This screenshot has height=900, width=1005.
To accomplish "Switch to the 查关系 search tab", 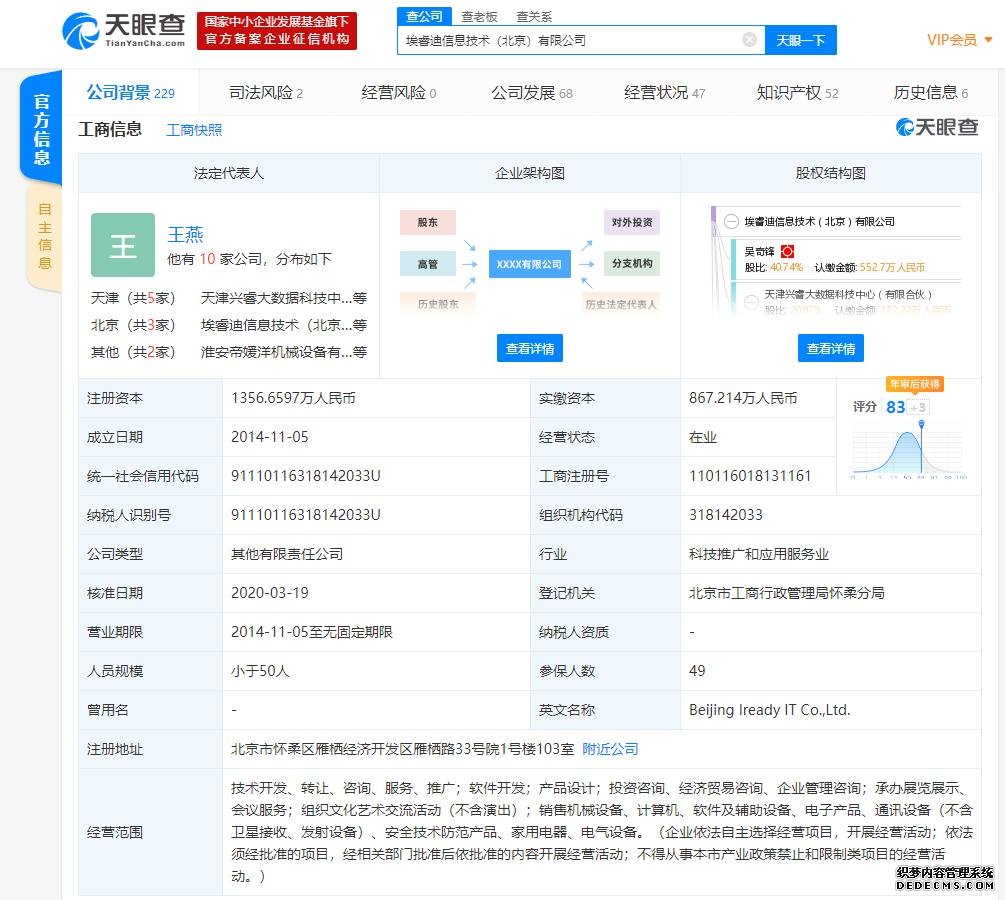I will [x=534, y=17].
